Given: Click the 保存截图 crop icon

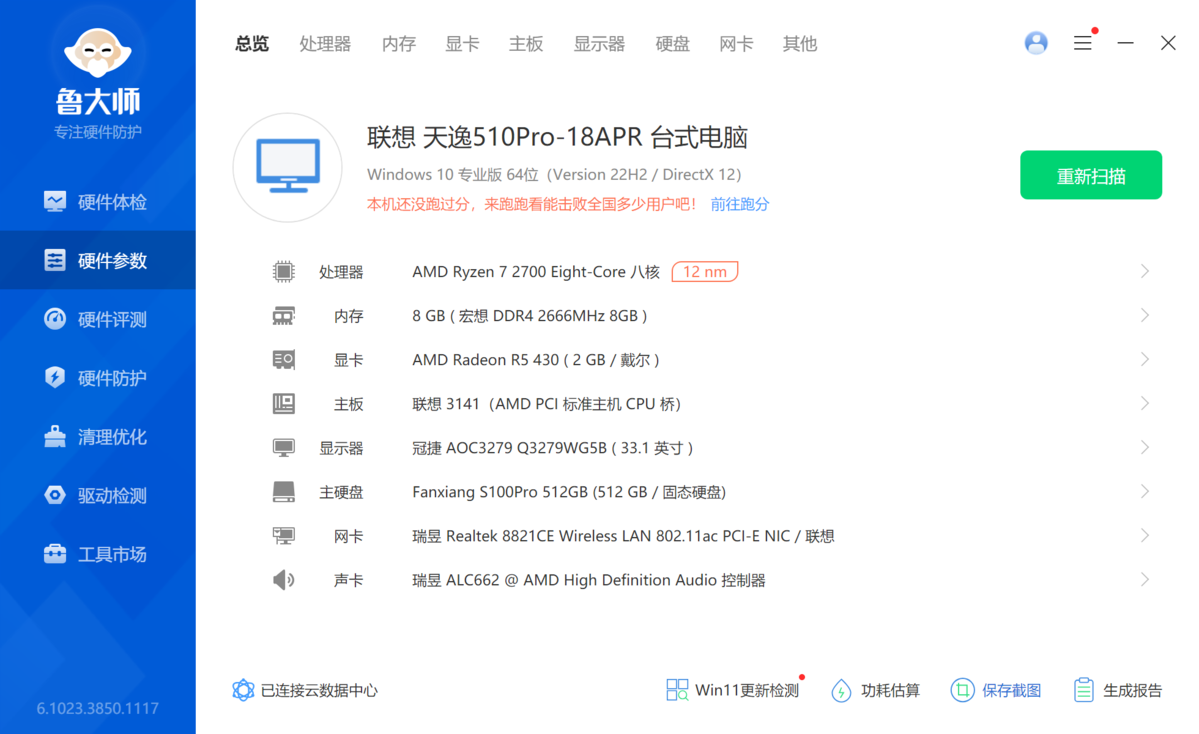Looking at the screenshot, I should [x=962, y=690].
